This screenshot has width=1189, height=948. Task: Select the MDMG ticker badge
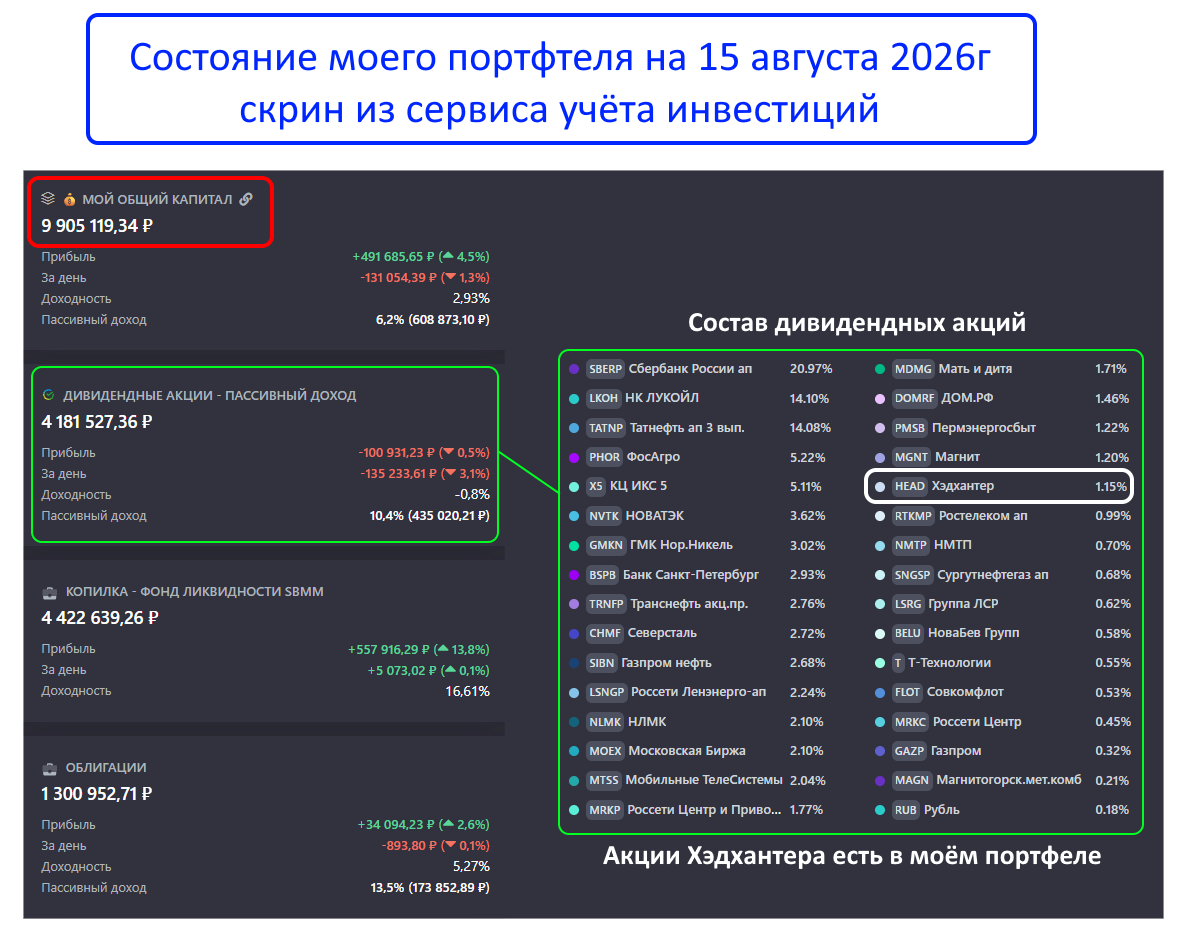click(x=912, y=369)
